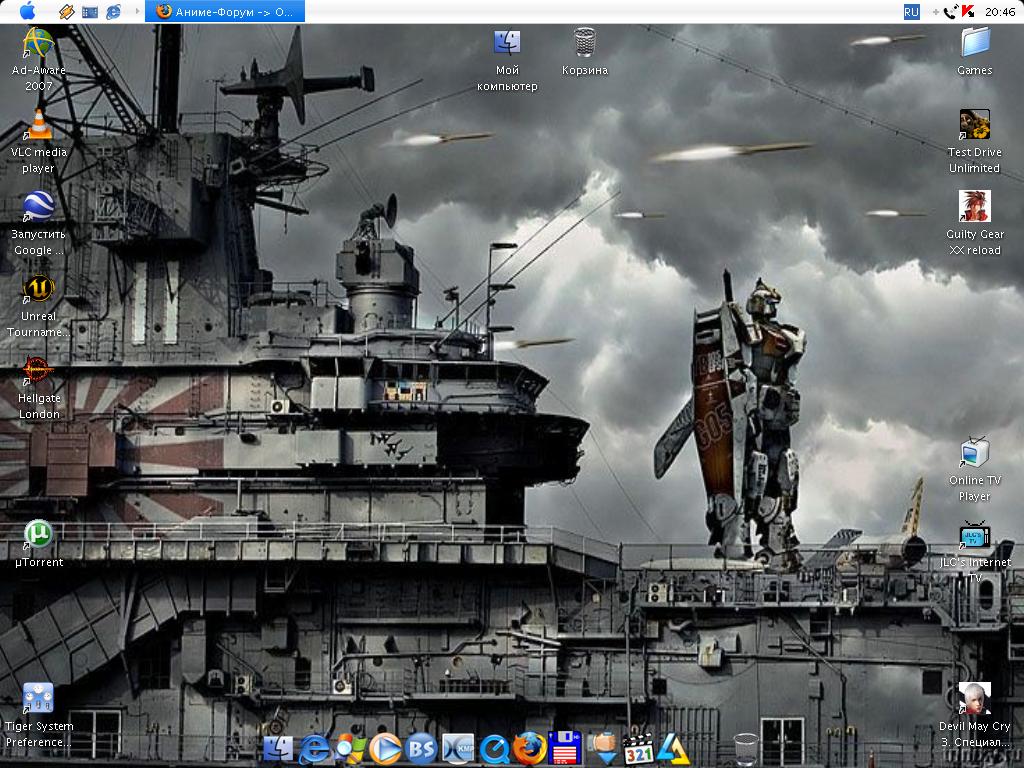Open the Light Alloy triangle dock icon

click(x=673, y=748)
